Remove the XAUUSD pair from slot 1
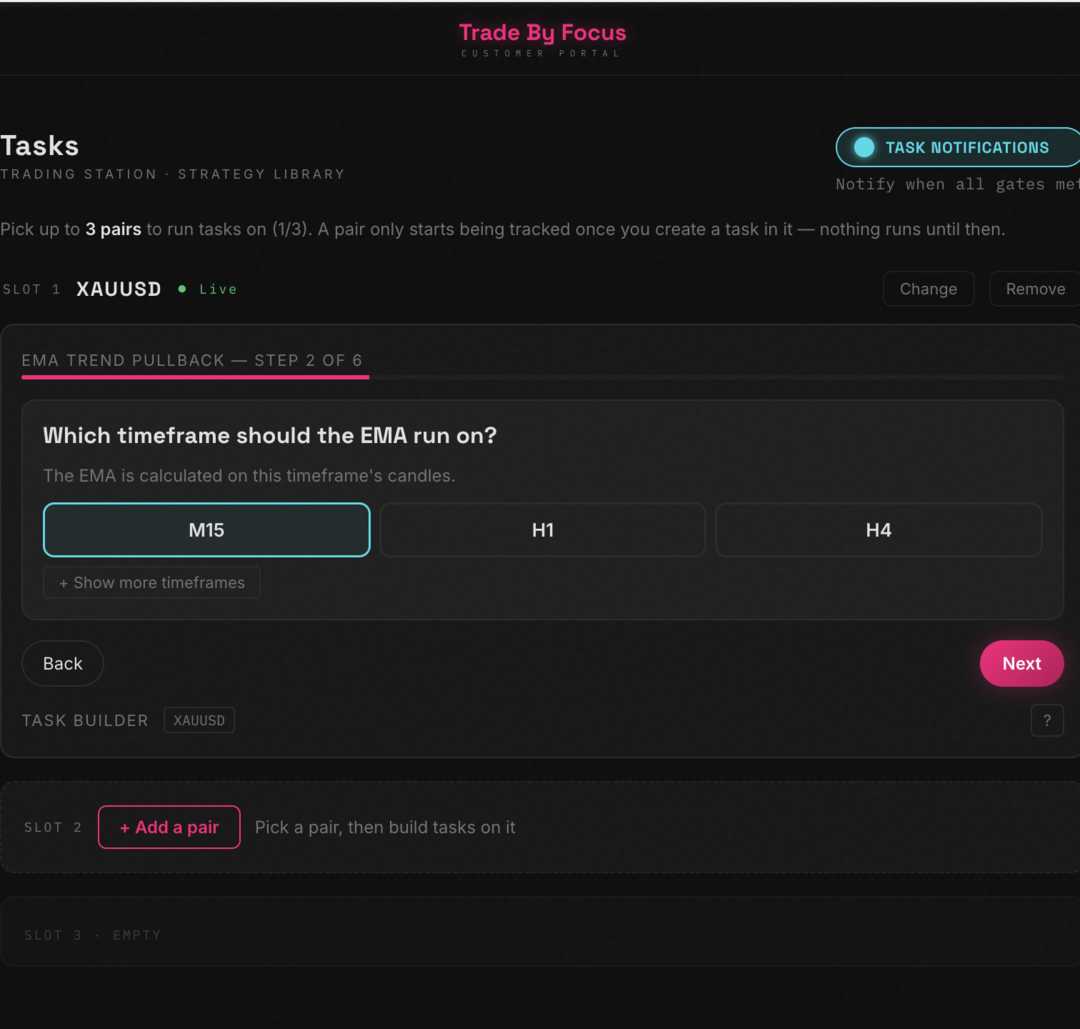The image size is (1080, 1029). (1035, 289)
